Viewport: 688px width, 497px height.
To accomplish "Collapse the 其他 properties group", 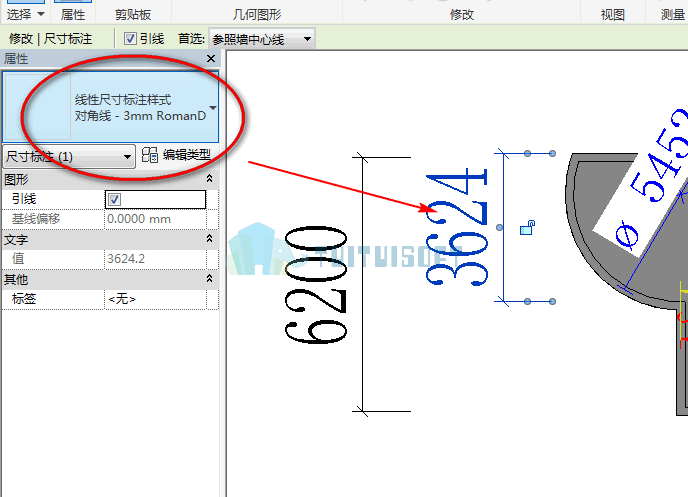I will [209, 279].
